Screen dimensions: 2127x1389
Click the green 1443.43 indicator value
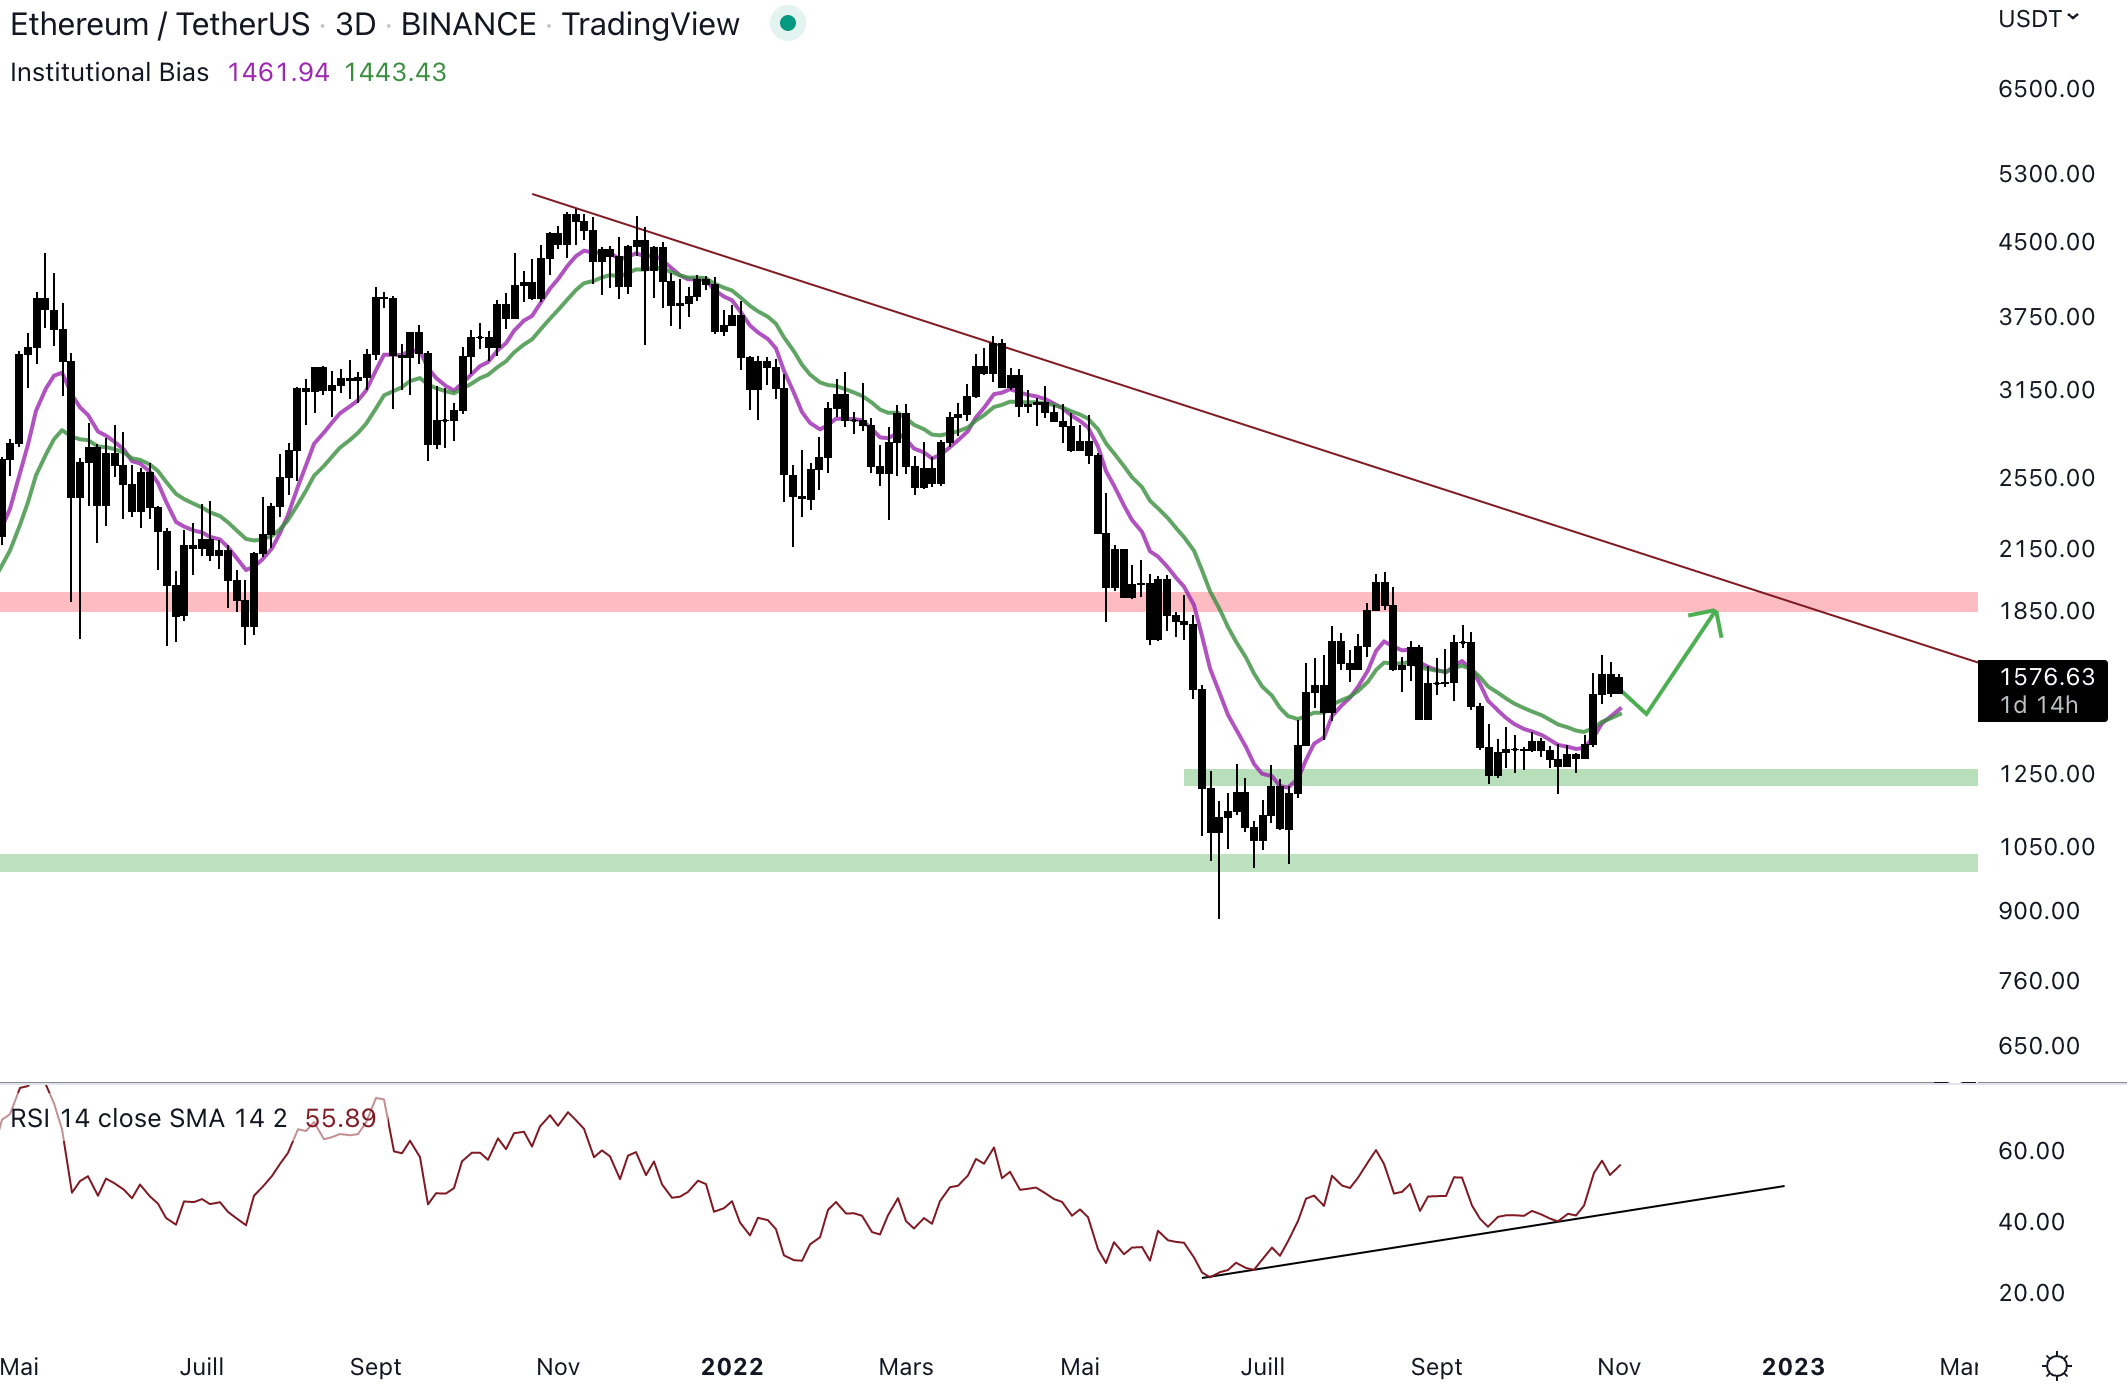coord(395,72)
